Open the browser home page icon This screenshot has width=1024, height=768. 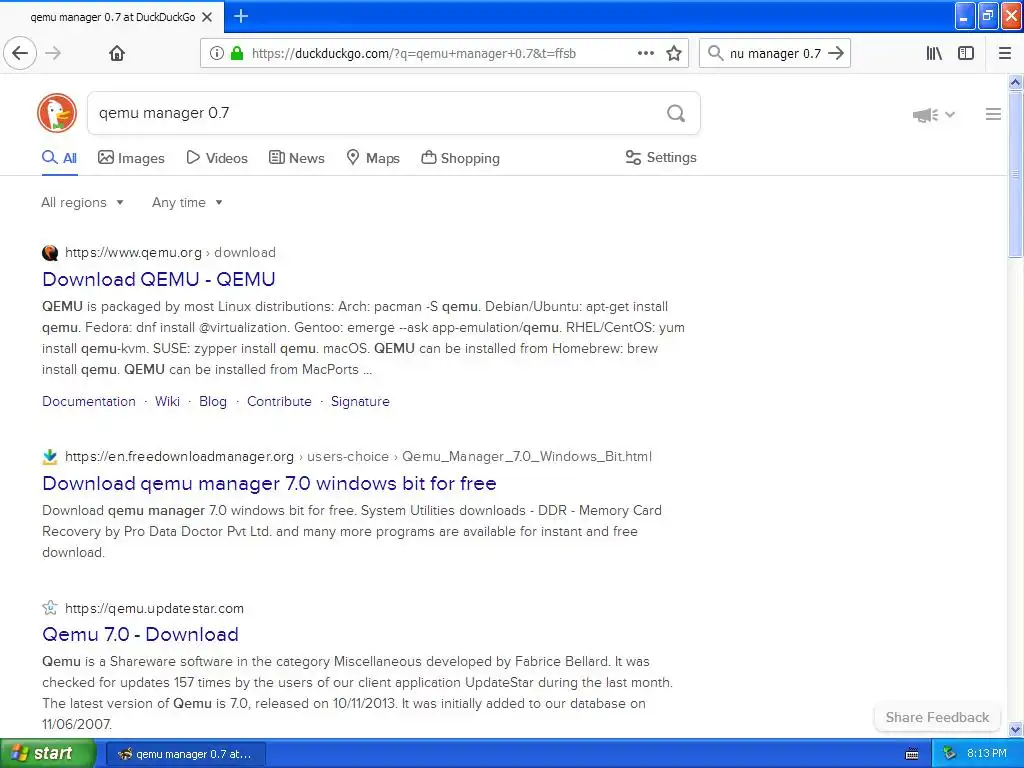coord(117,53)
